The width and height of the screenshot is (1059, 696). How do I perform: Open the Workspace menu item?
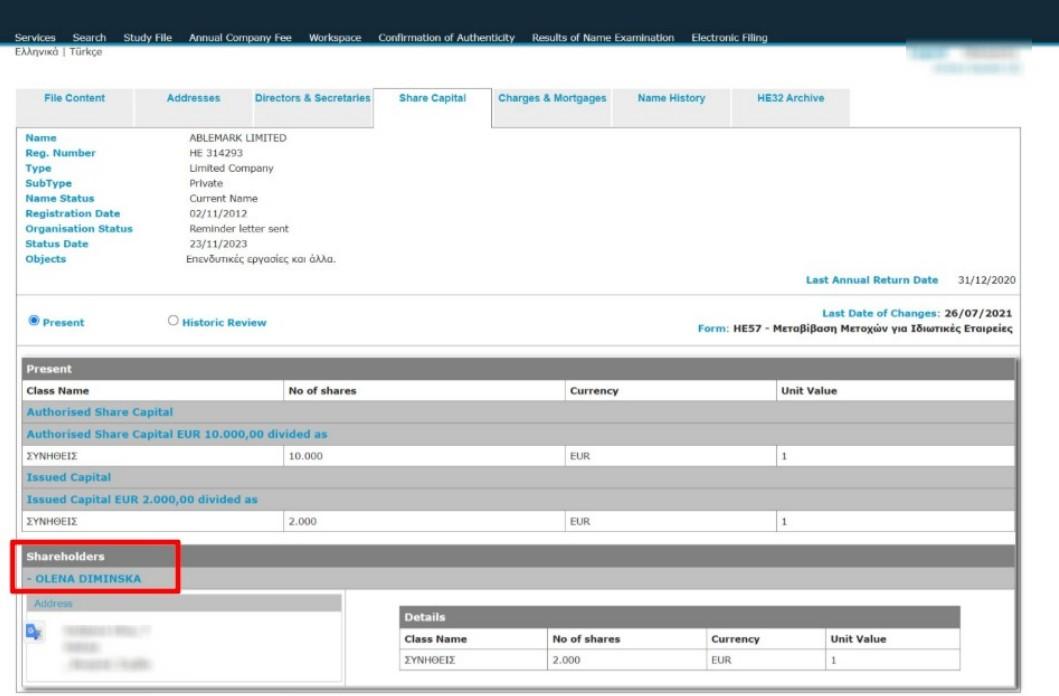335,38
